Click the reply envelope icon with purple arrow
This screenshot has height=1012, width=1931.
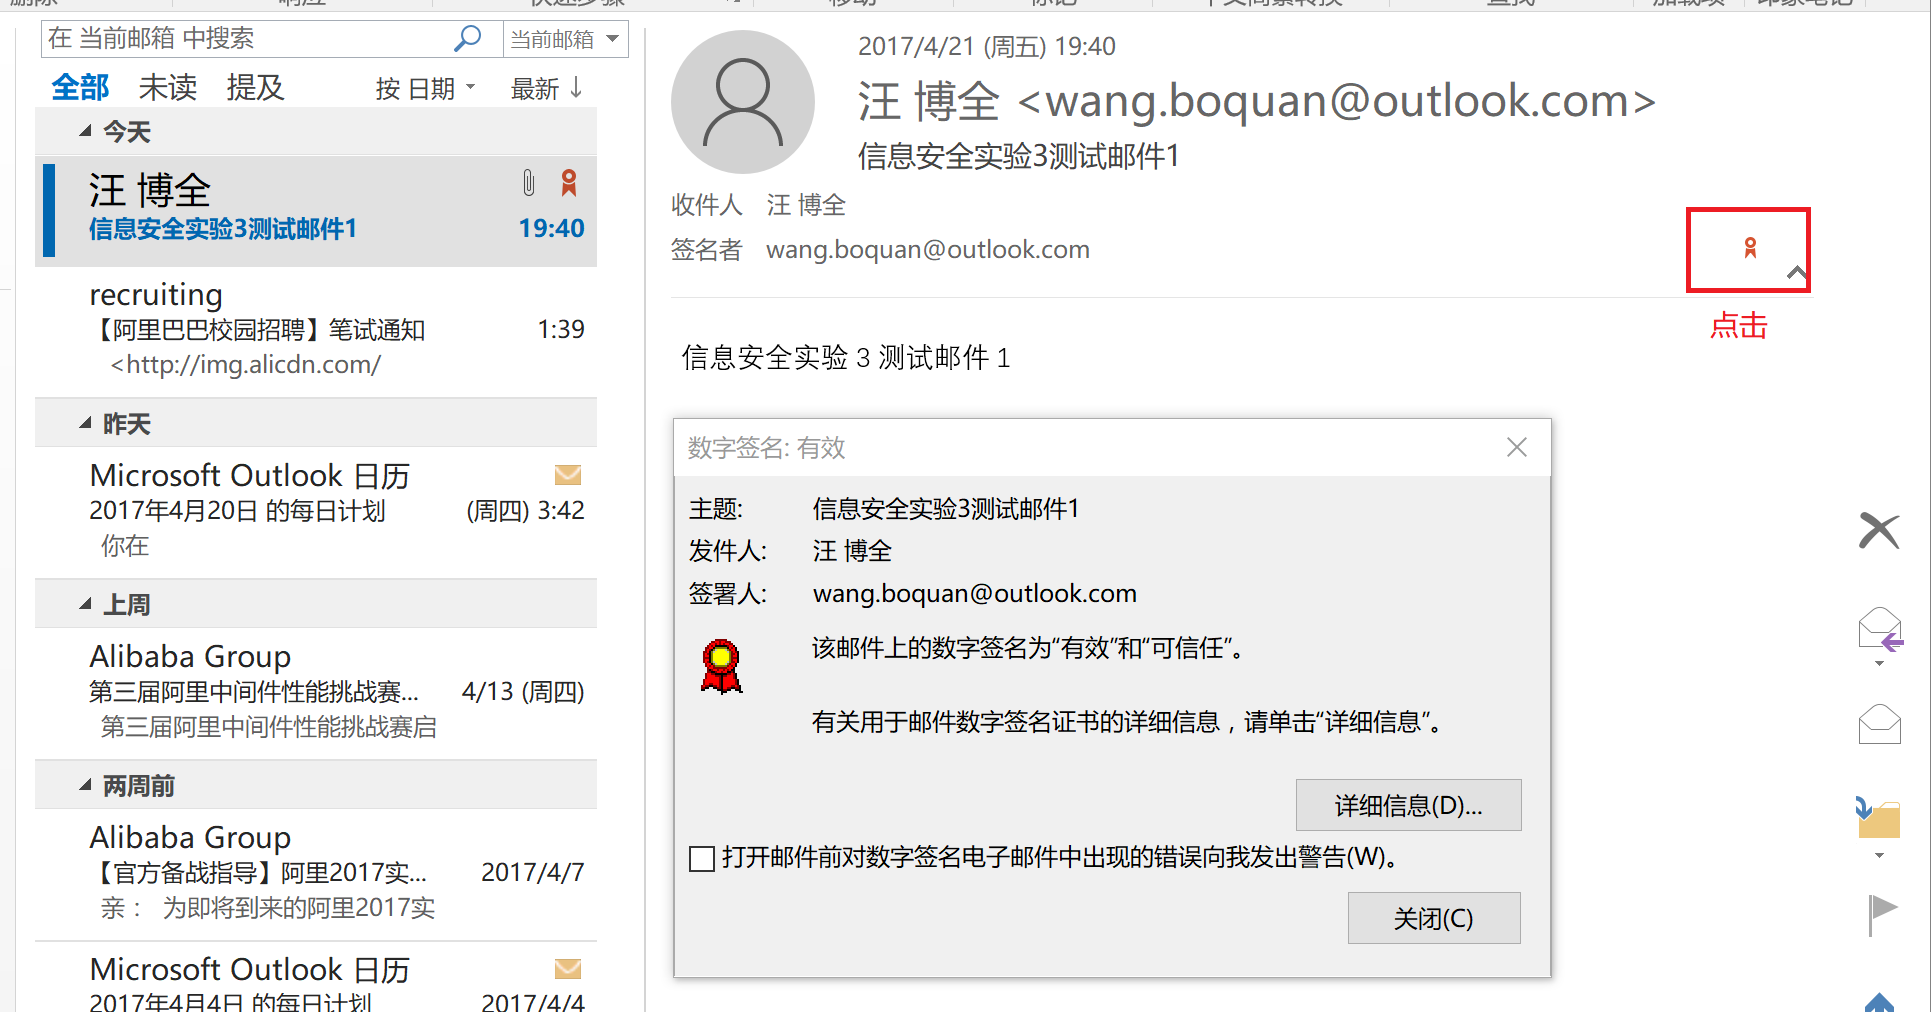point(1879,630)
